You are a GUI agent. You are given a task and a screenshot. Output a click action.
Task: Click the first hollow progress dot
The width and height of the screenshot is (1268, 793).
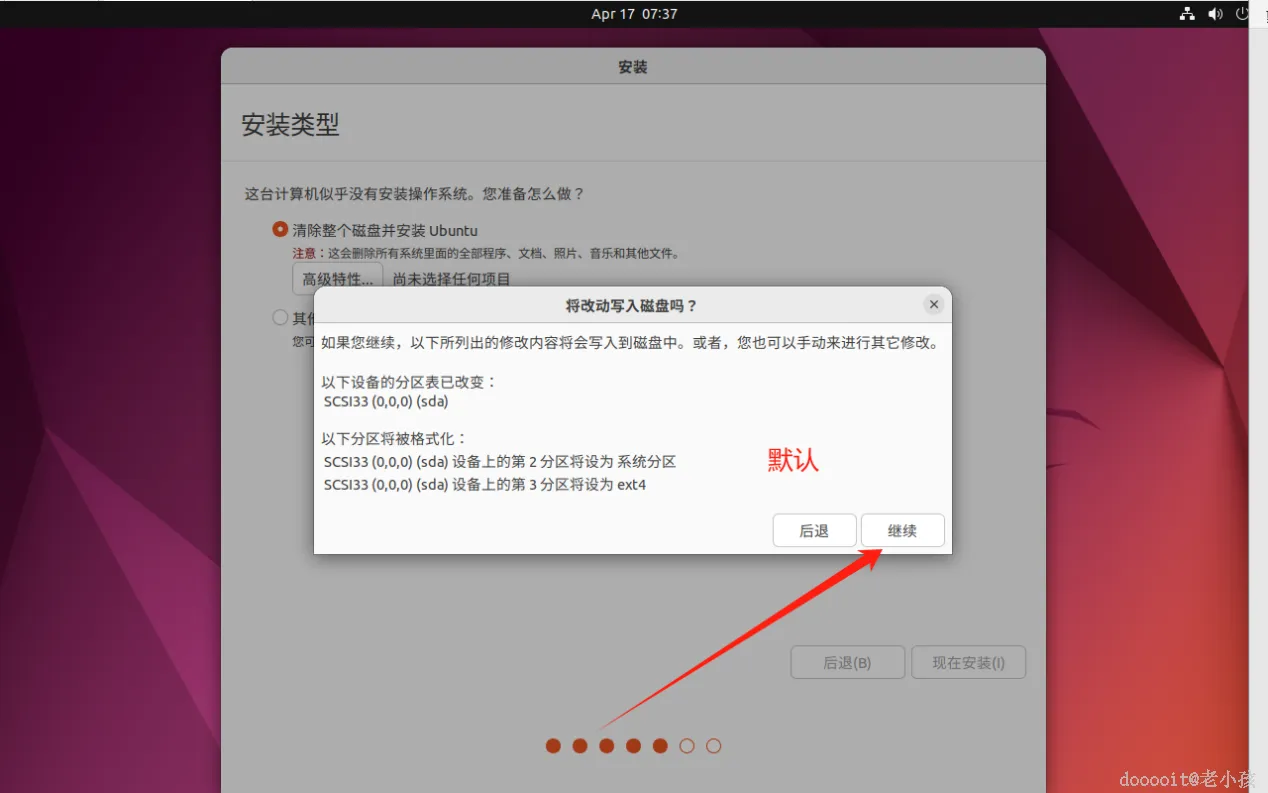click(x=687, y=746)
